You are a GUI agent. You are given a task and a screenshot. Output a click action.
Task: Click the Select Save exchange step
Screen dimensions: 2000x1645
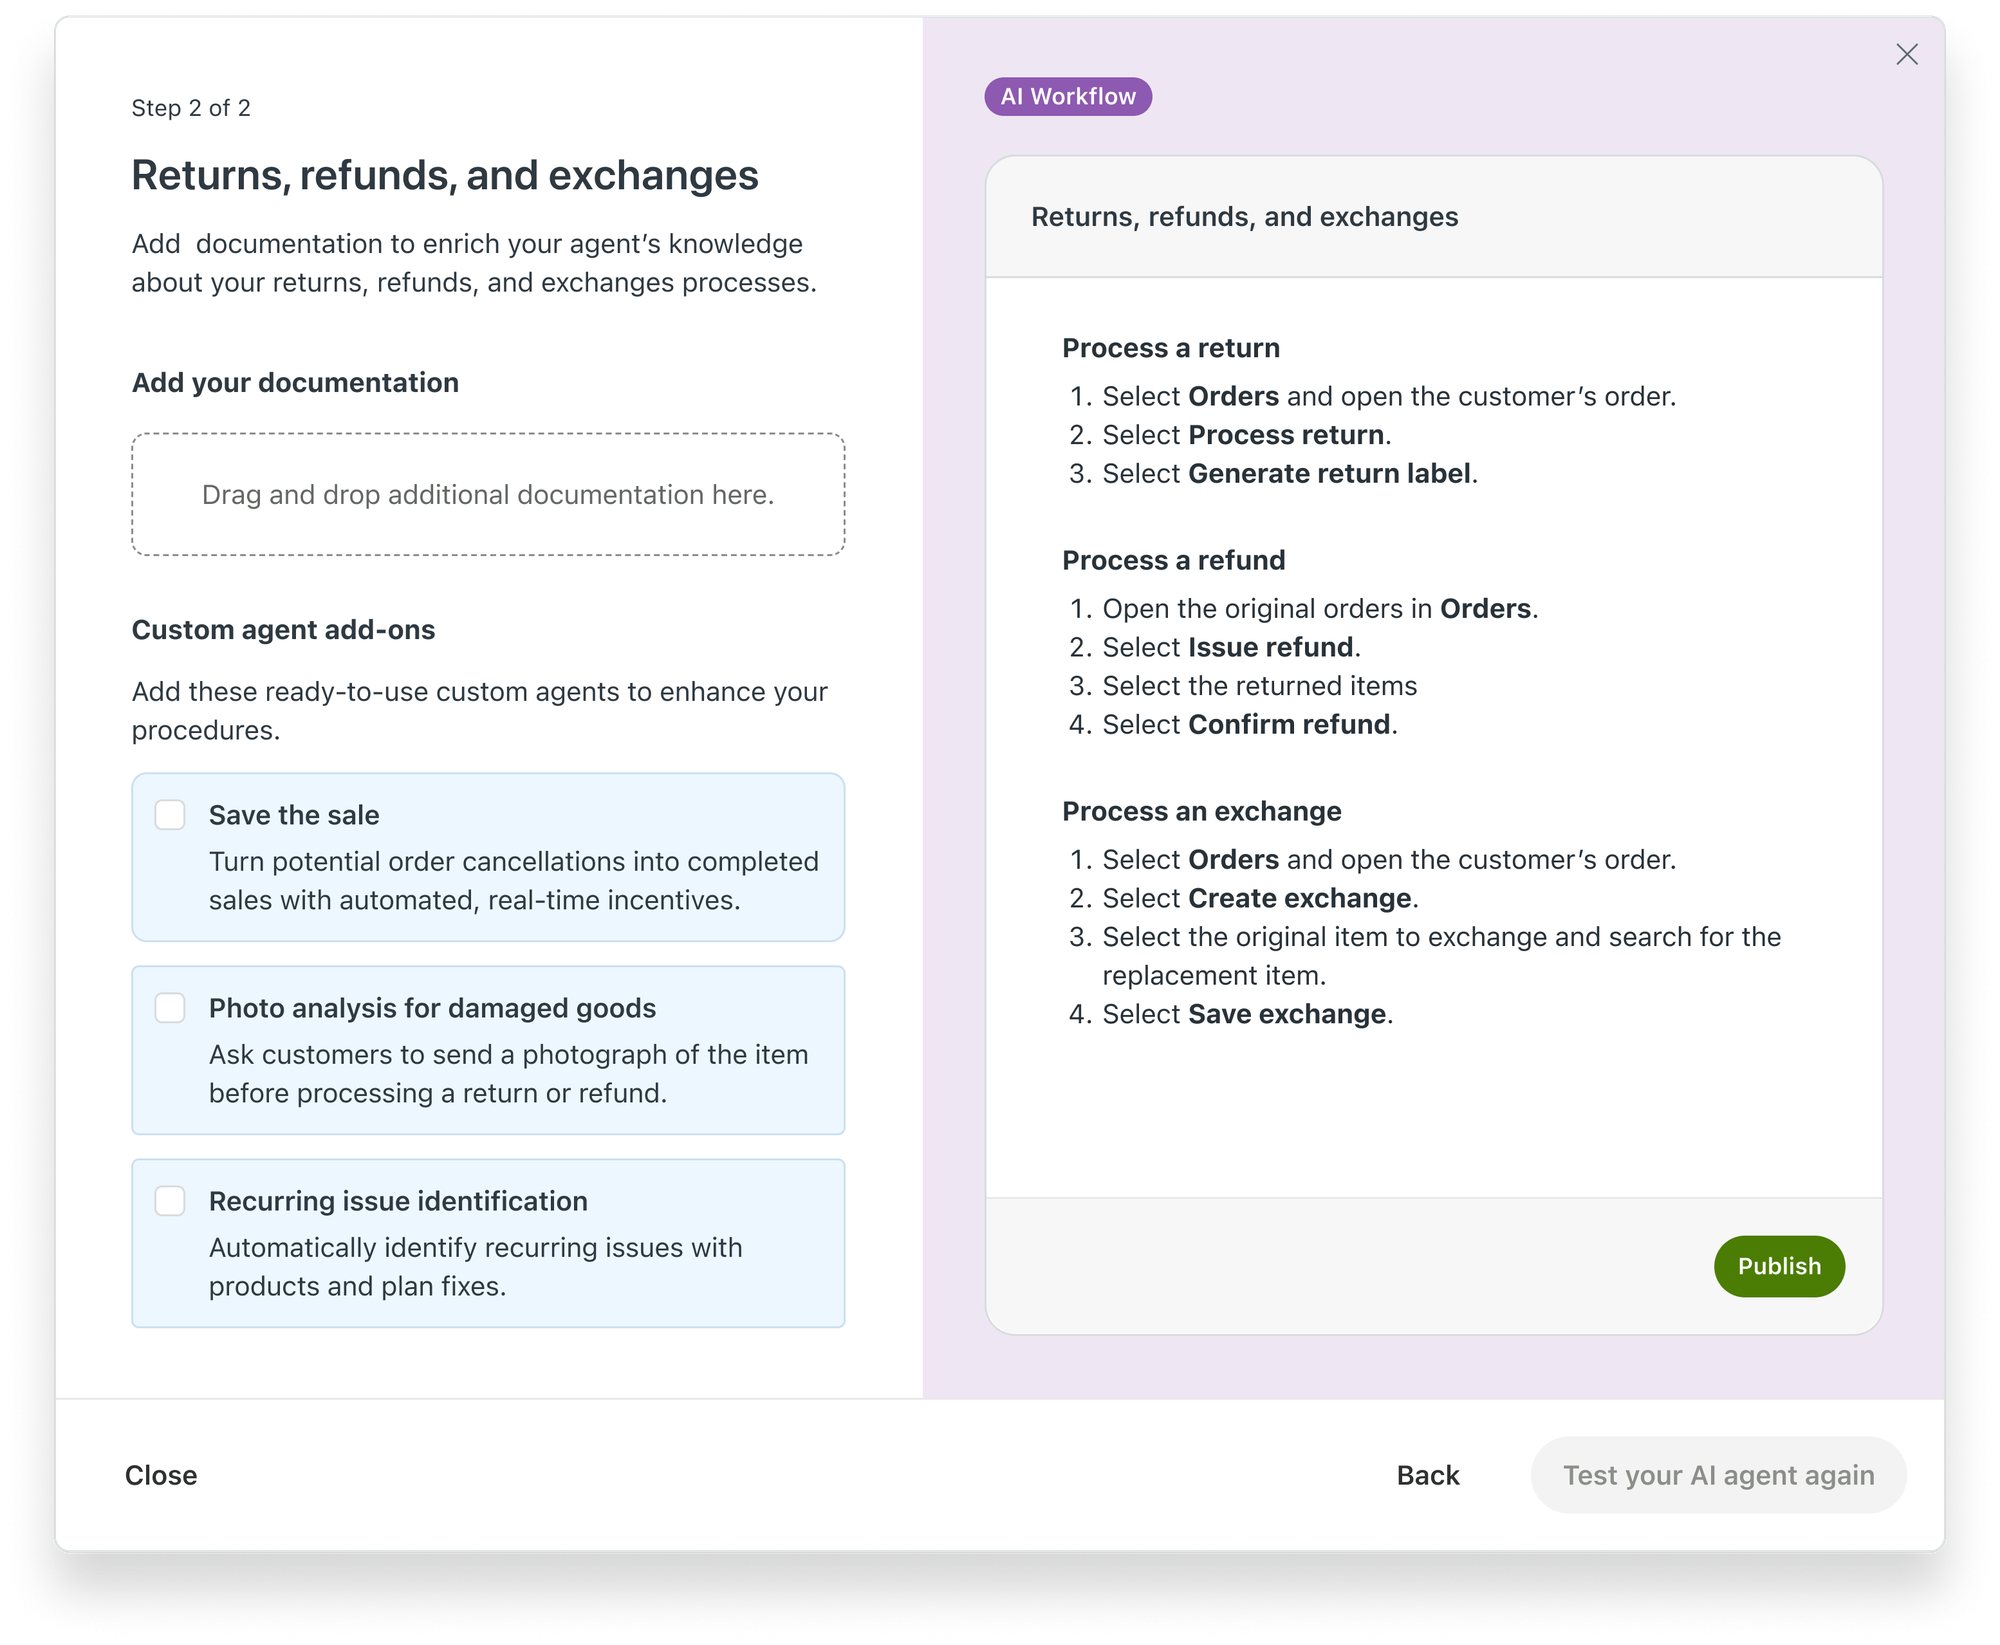coord(1248,1014)
